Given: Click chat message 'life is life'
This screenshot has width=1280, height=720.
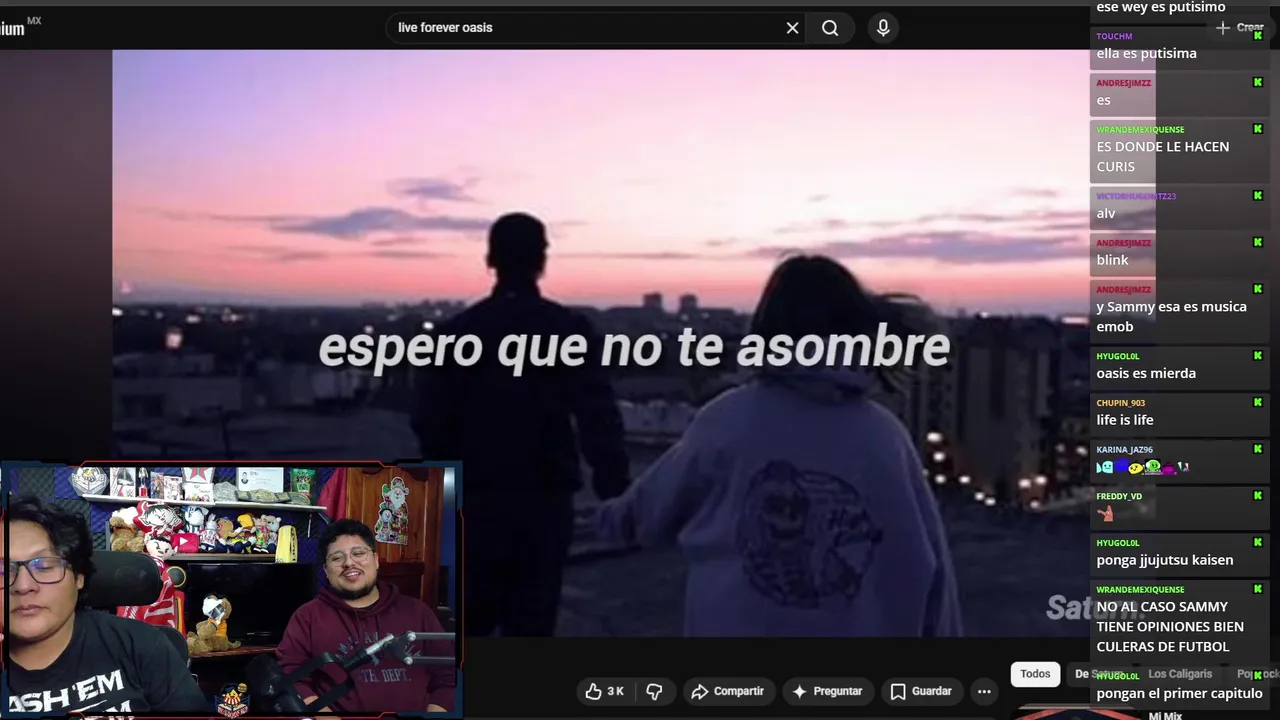Looking at the screenshot, I should pyautogui.click(x=1125, y=420).
